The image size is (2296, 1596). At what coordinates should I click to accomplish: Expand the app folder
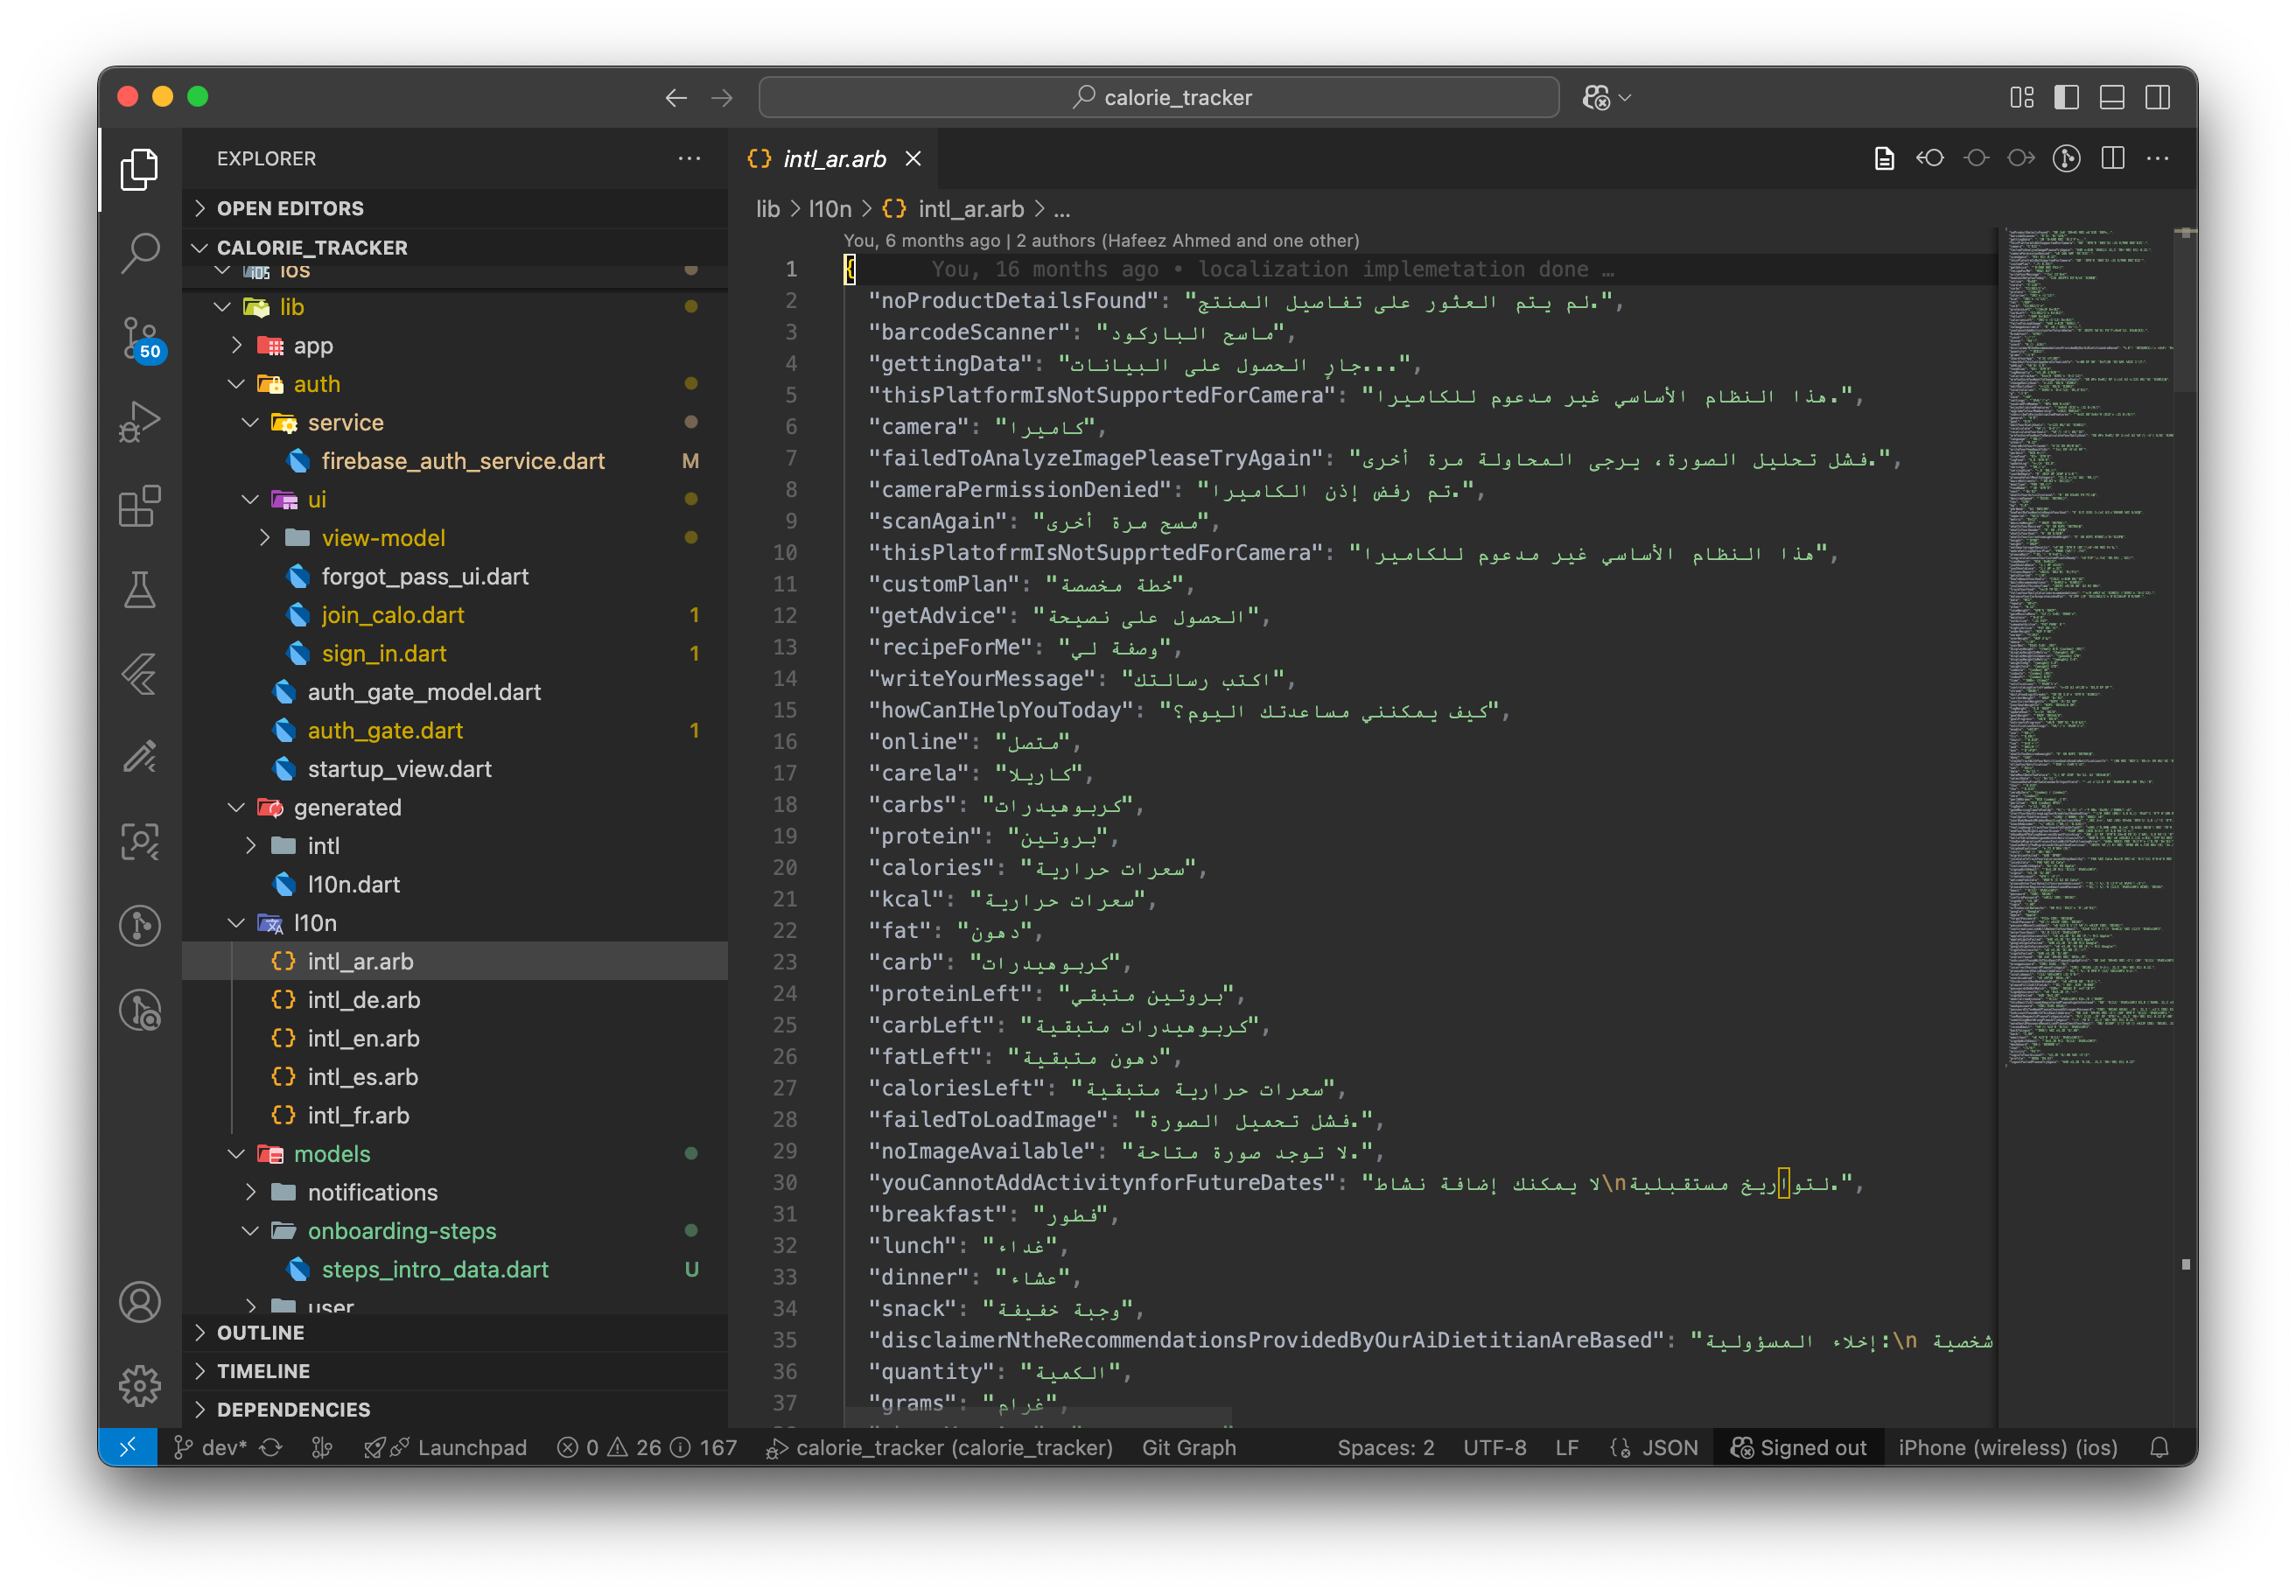(455, 345)
